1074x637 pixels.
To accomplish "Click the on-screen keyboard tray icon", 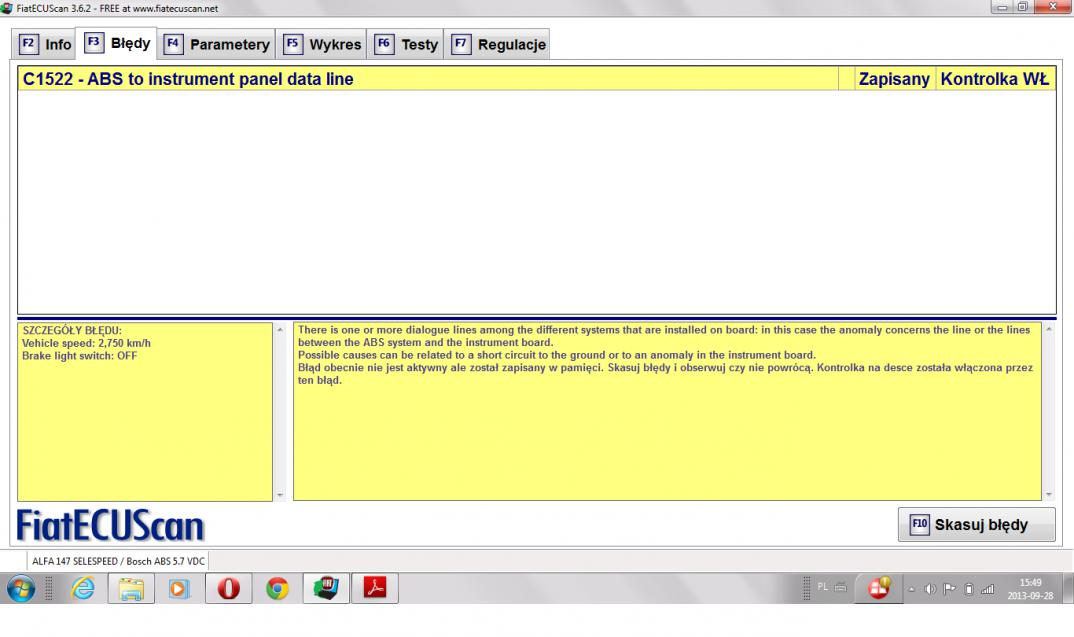I will point(840,587).
